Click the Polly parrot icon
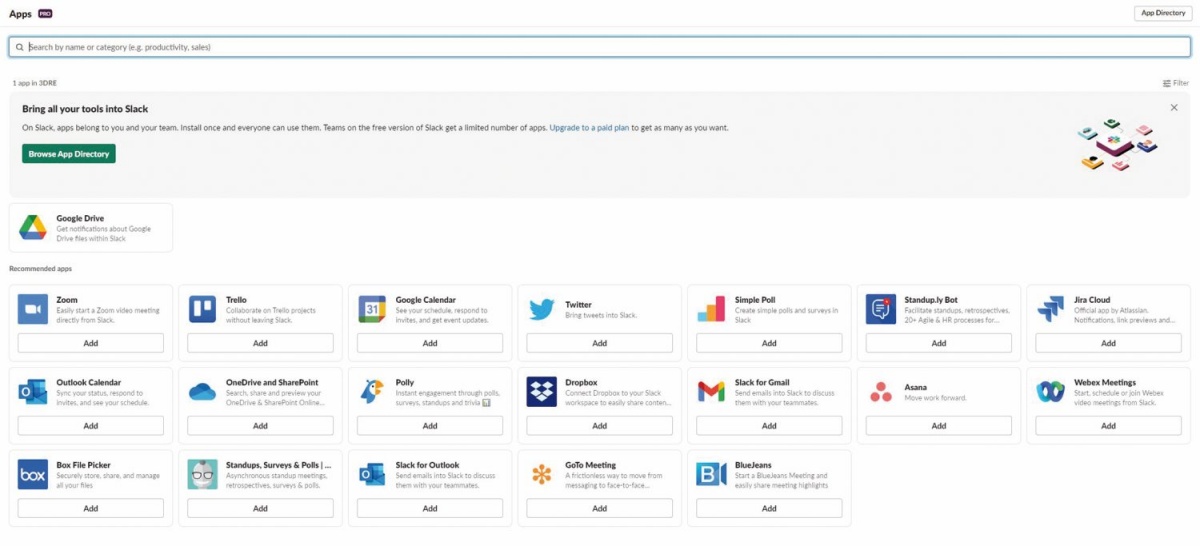This screenshot has width=1200, height=546. 372,392
